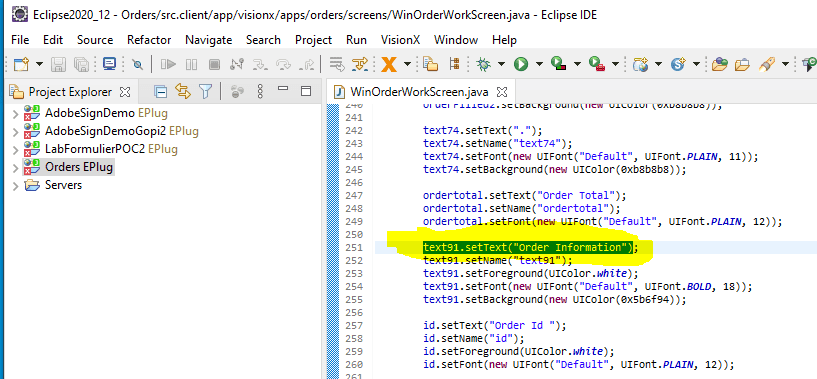Click the New wizard toolbar icon

21,65
